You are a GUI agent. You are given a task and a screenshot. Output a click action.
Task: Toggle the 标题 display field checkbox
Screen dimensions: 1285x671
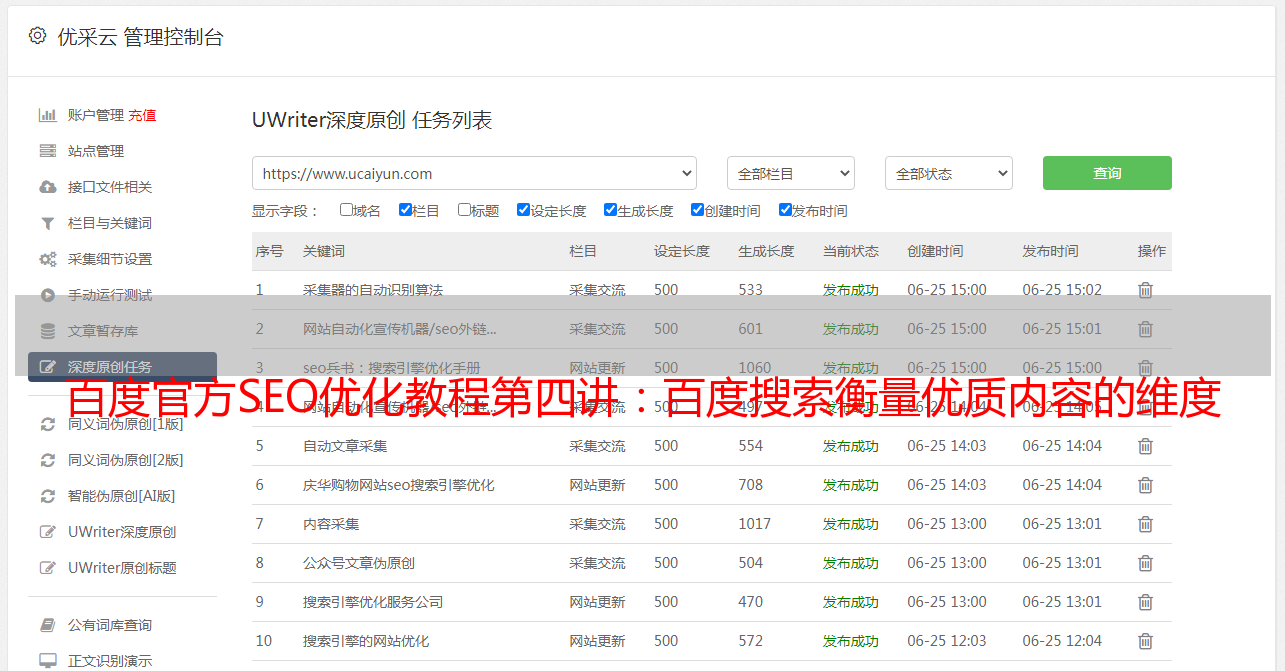[x=464, y=210]
